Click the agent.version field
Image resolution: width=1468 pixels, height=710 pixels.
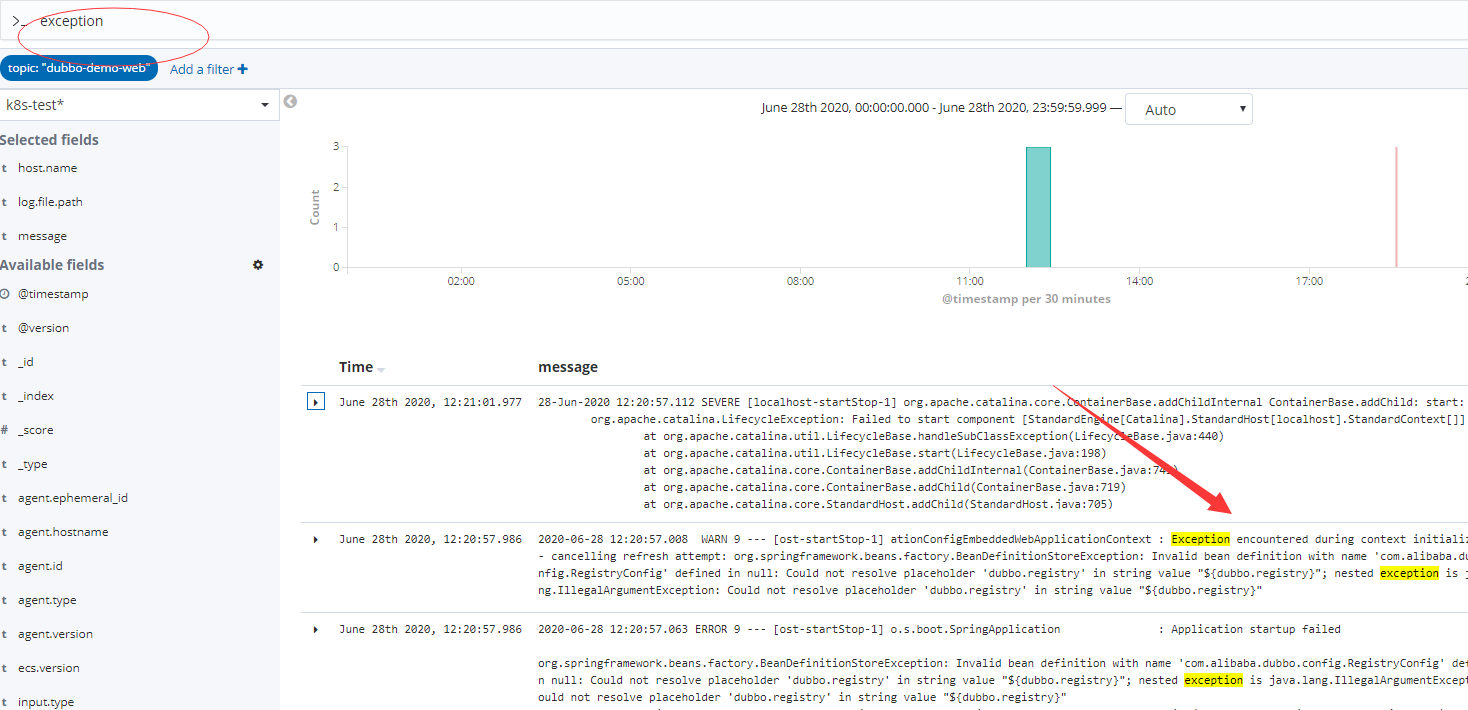[55, 634]
